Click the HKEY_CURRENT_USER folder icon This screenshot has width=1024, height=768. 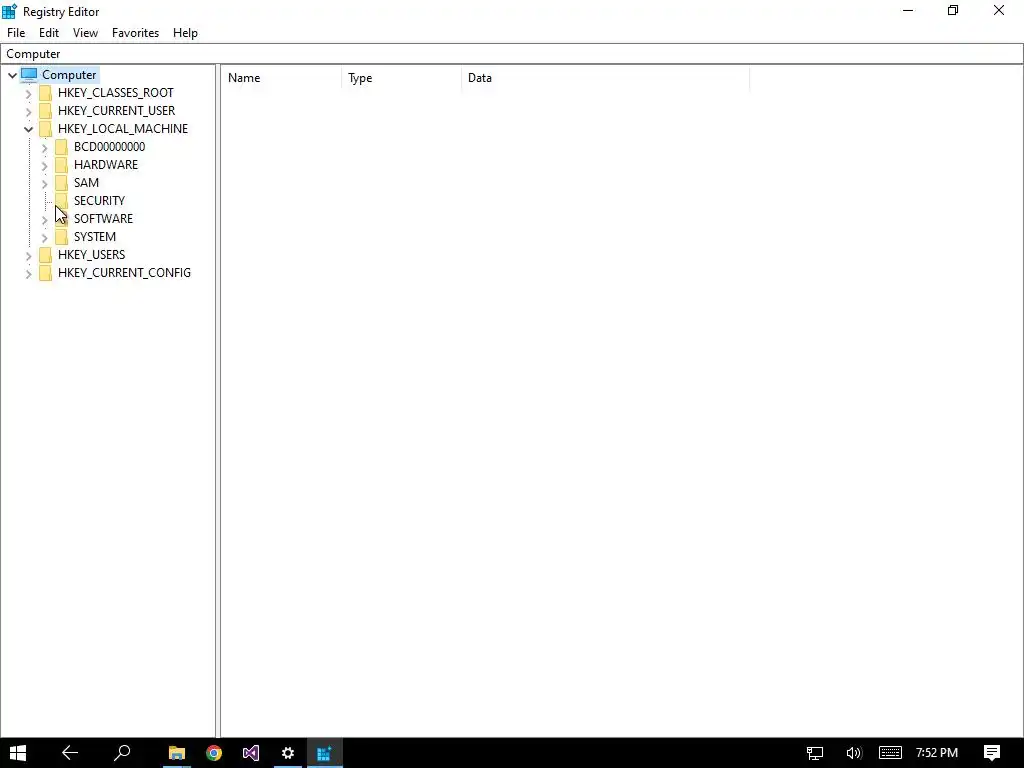coord(46,110)
